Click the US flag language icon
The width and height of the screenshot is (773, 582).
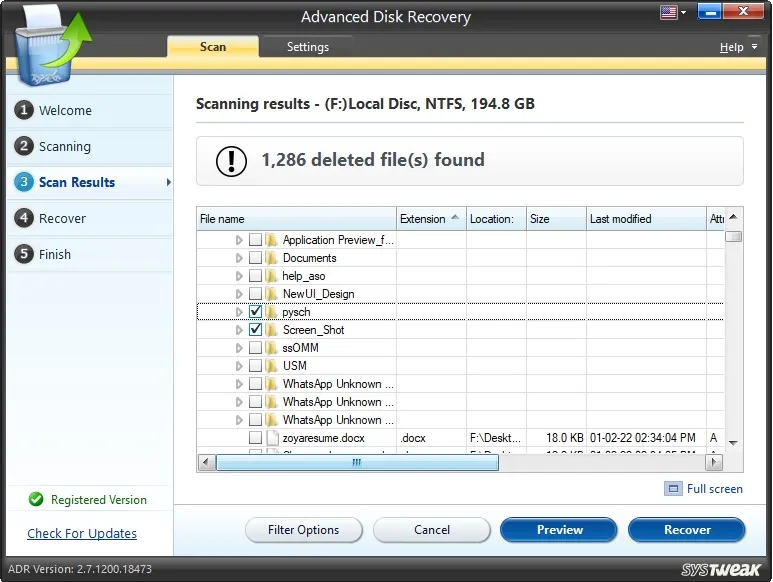668,12
